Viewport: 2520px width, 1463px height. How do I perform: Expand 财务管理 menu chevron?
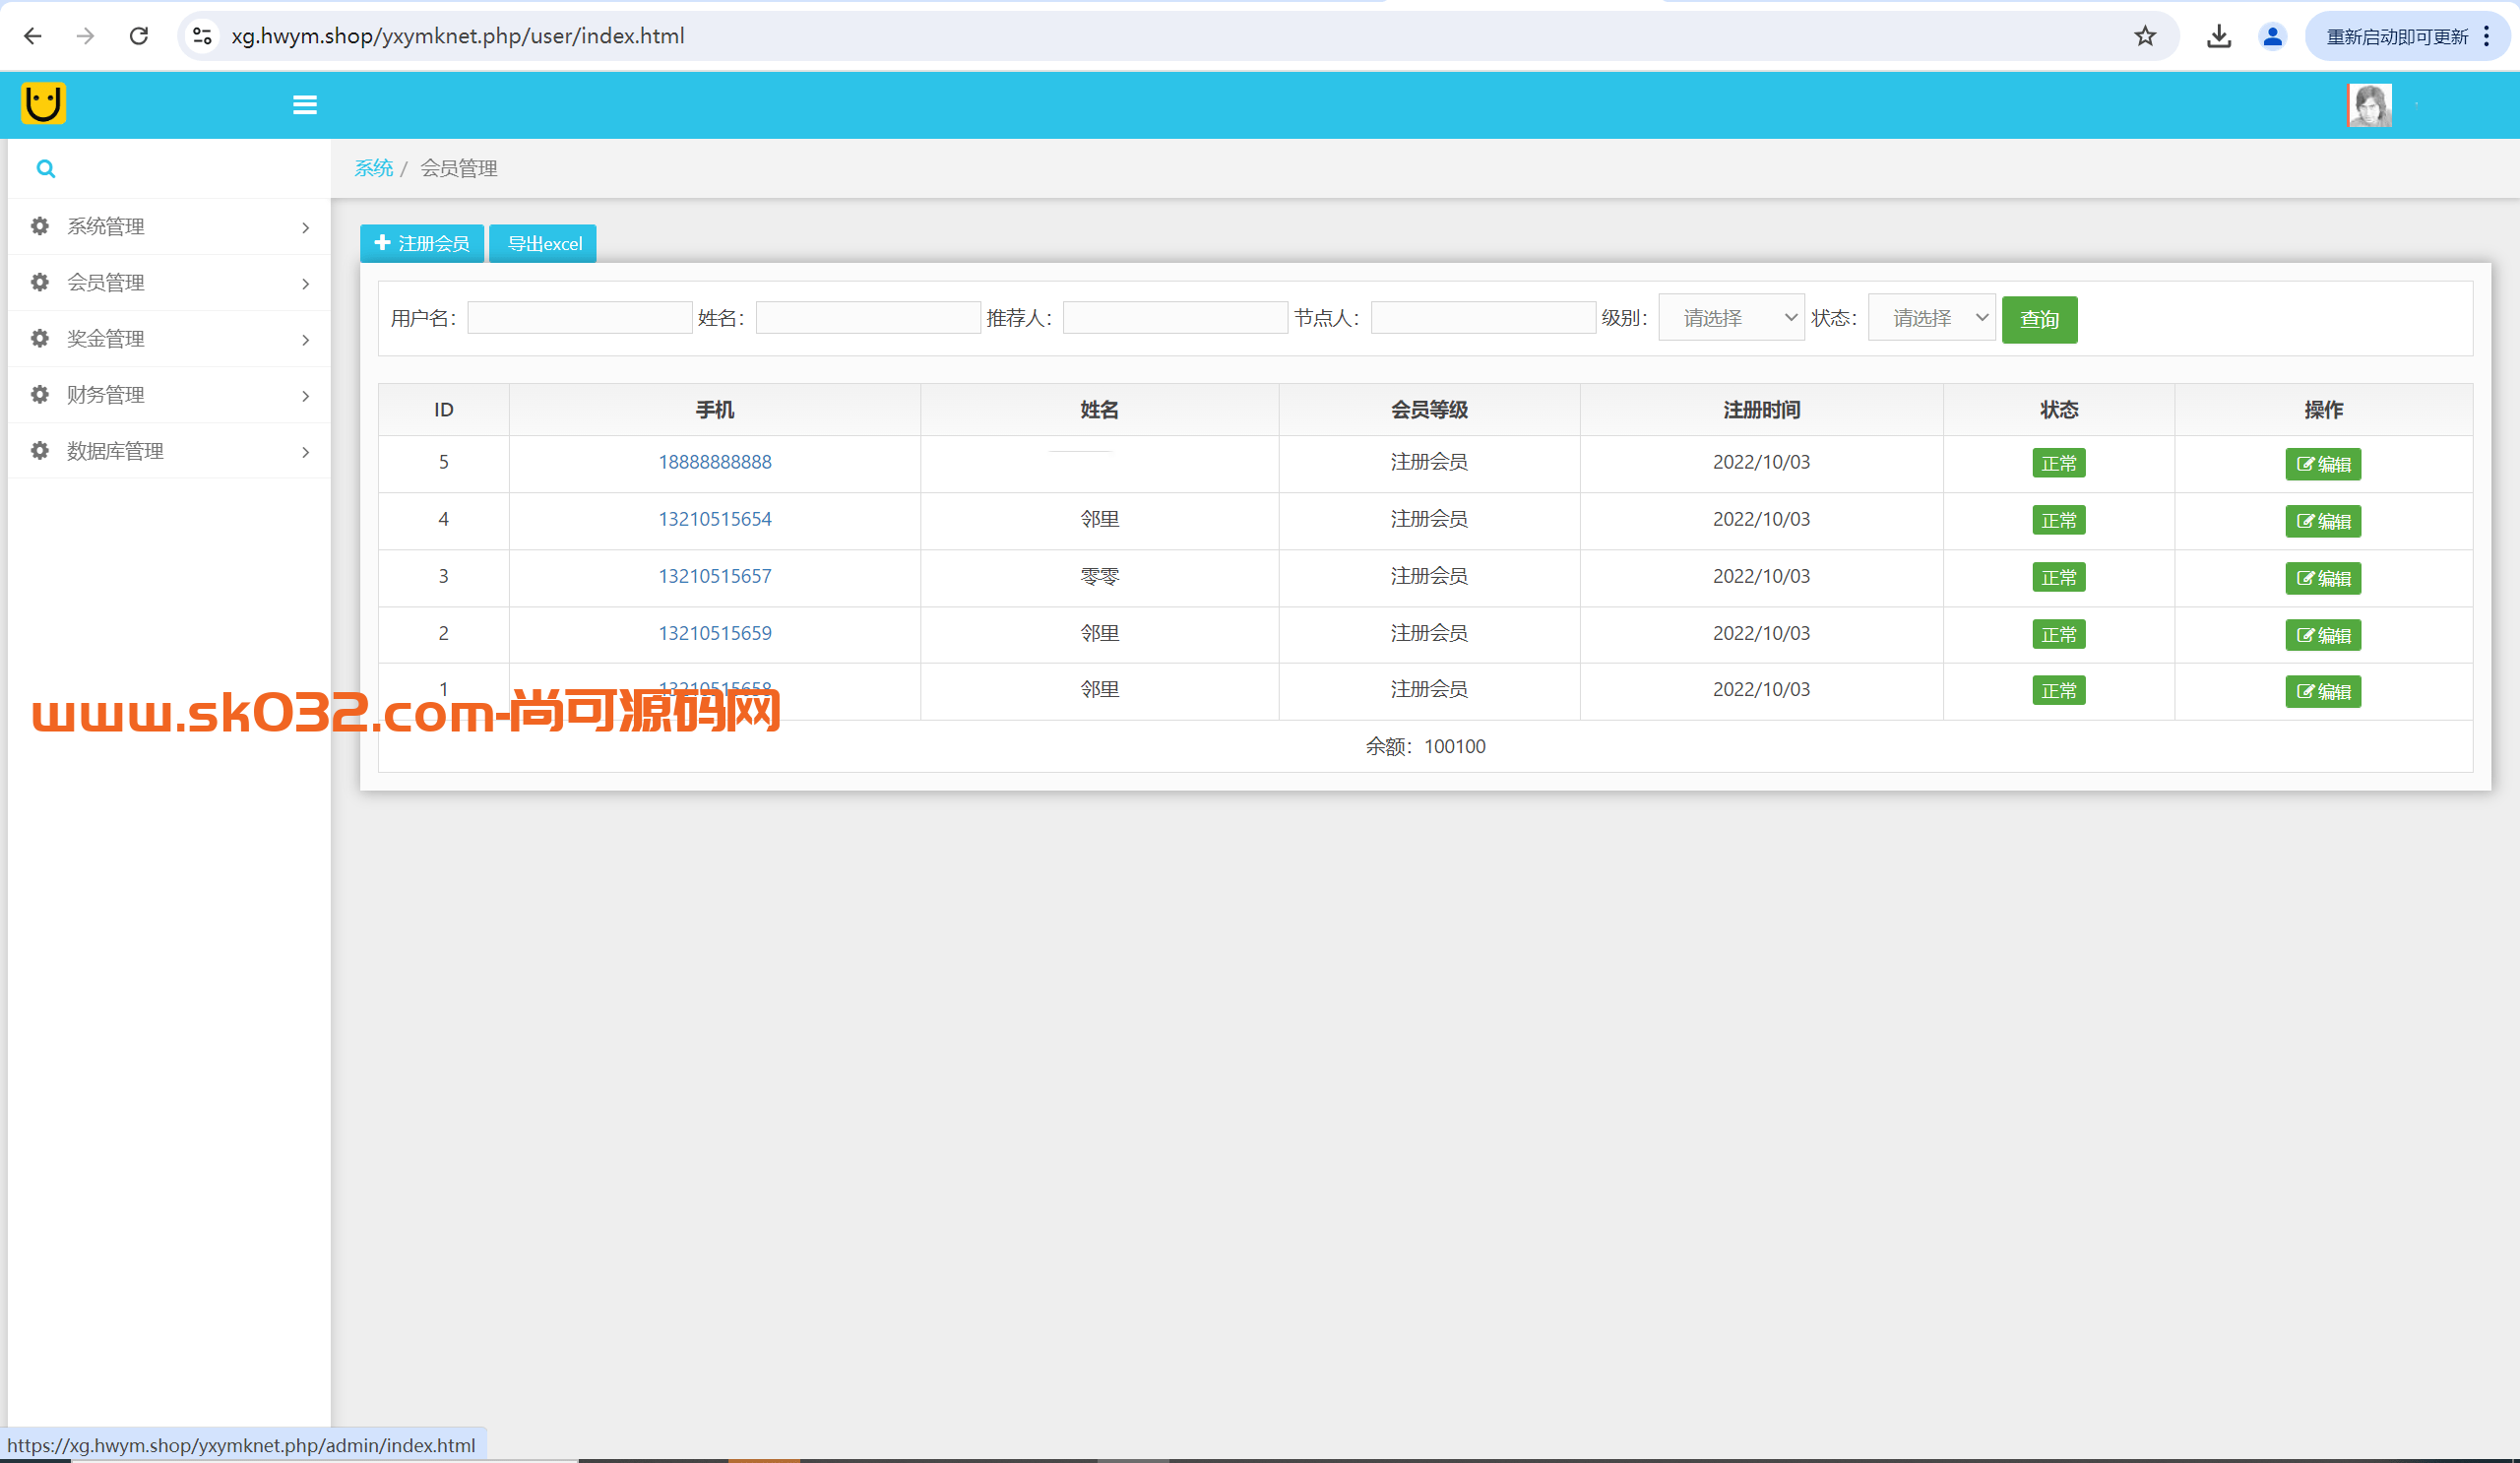pos(306,396)
